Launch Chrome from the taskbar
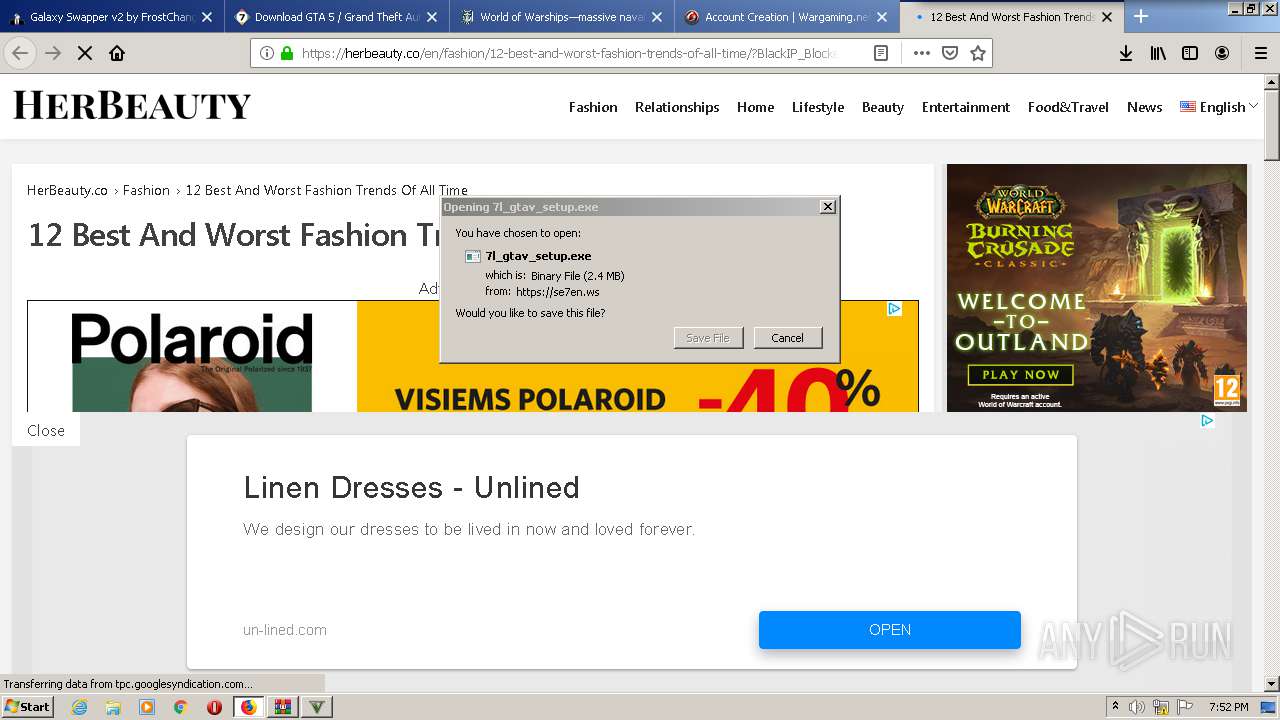The height and width of the screenshot is (720, 1280). coord(181,707)
